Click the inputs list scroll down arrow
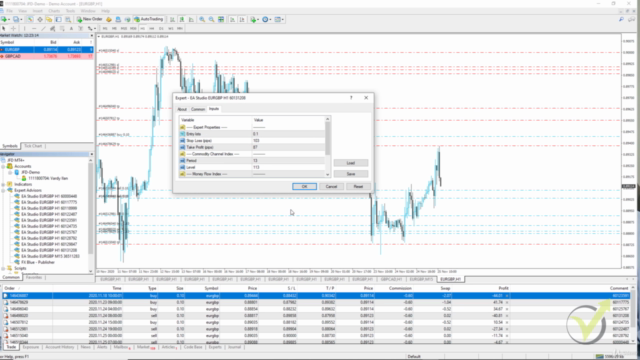The image size is (640, 360). 327,174
